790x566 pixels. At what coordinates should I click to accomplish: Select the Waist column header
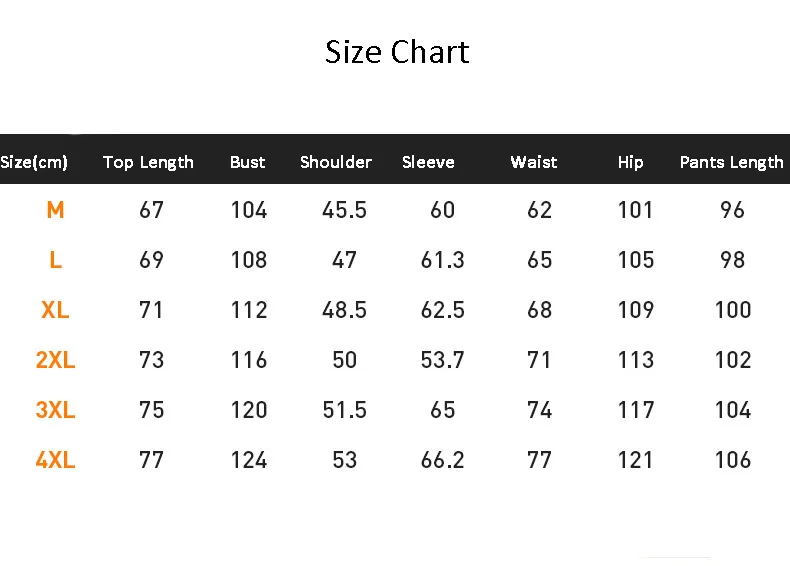click(534, 162)
